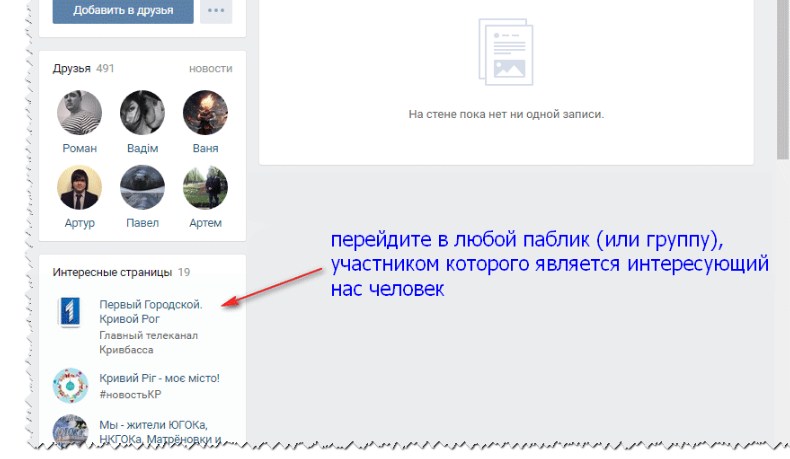Click the interesting pages count '19'
The width and height of the screenshot is (790, 459).
[184, 272]
